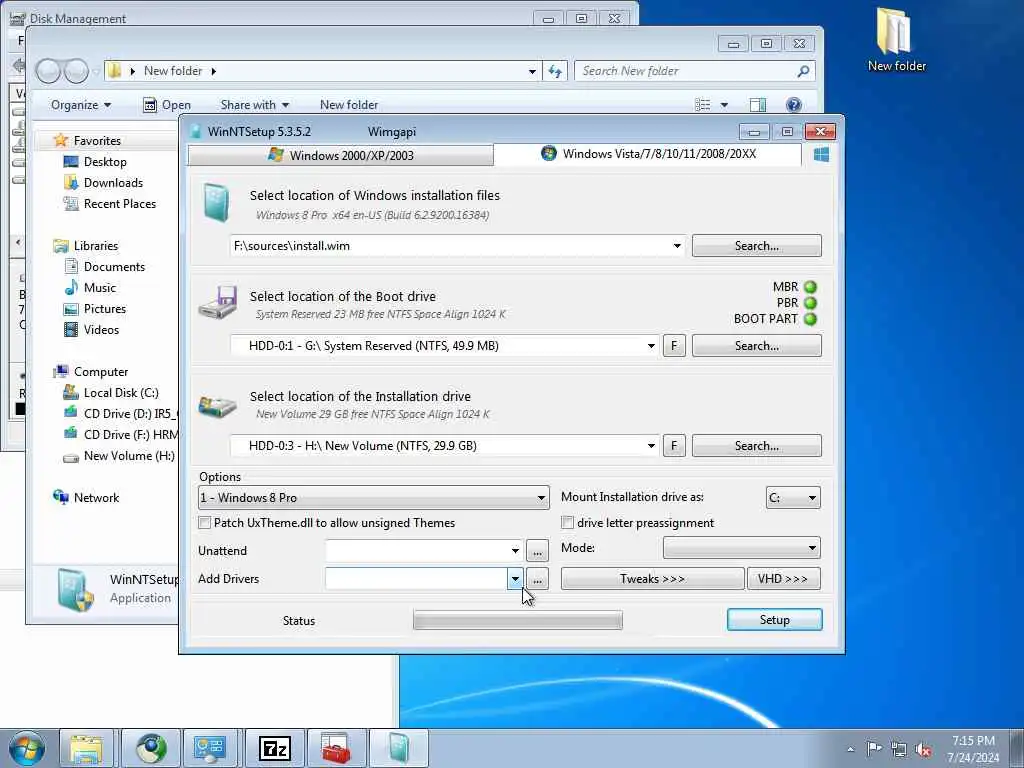Open the control panel style taskbar icon
The width and height of the screenshot is (1024, 768).
point(212,748)
